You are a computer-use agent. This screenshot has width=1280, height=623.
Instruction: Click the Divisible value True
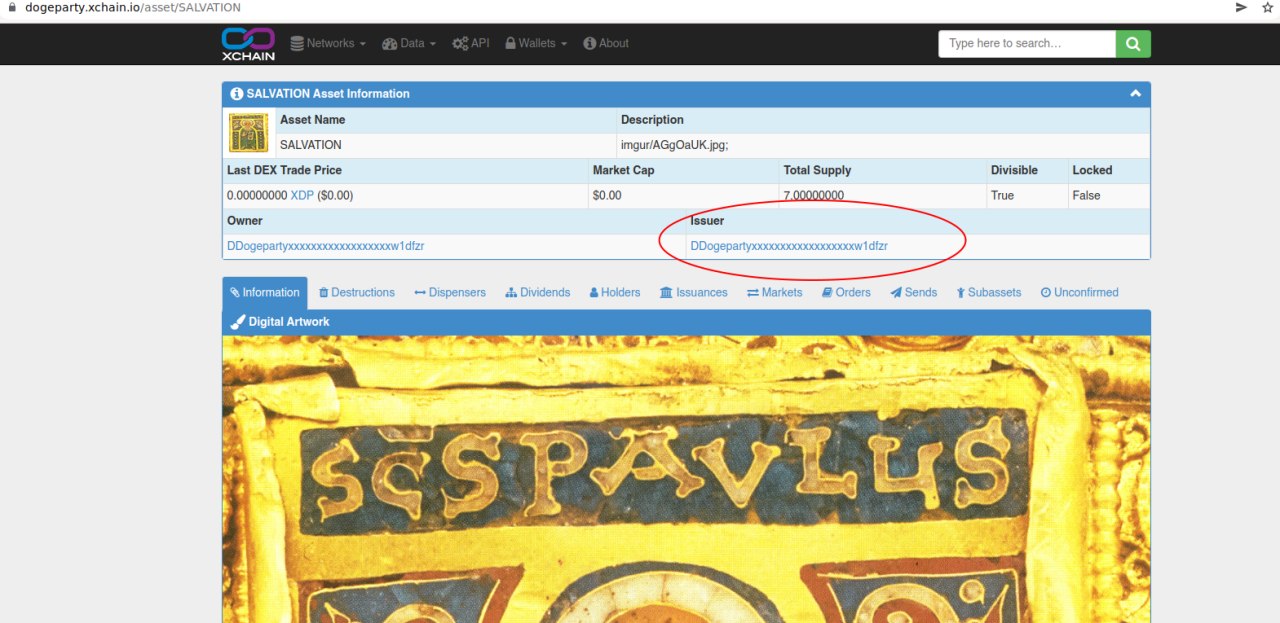point(1002,195)
